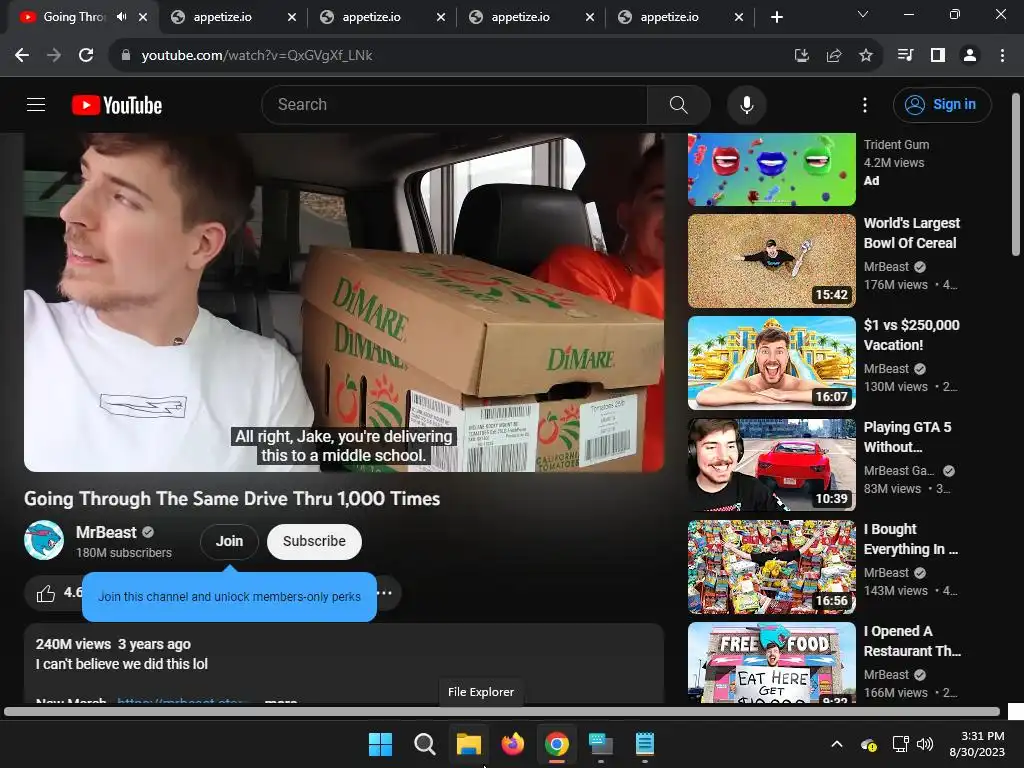Click the video player frame
Screen dimensions: 1024x768
344,302
